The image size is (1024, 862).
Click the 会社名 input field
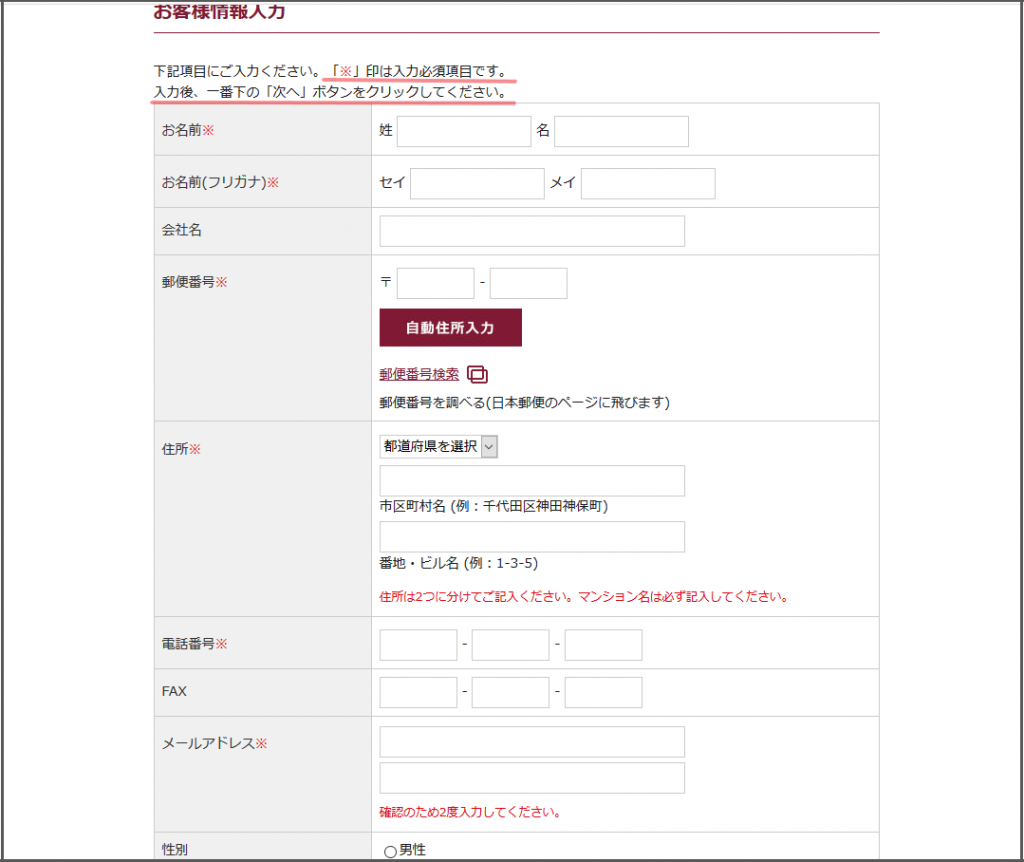tap(532, 231)
